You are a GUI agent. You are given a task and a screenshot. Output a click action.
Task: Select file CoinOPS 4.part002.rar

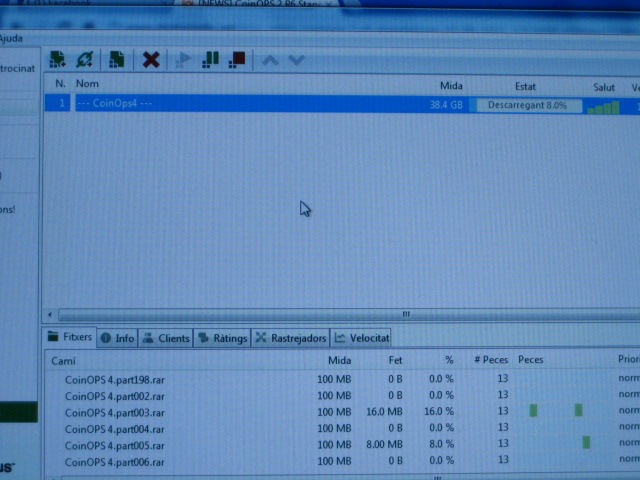(x=115, y=396)
